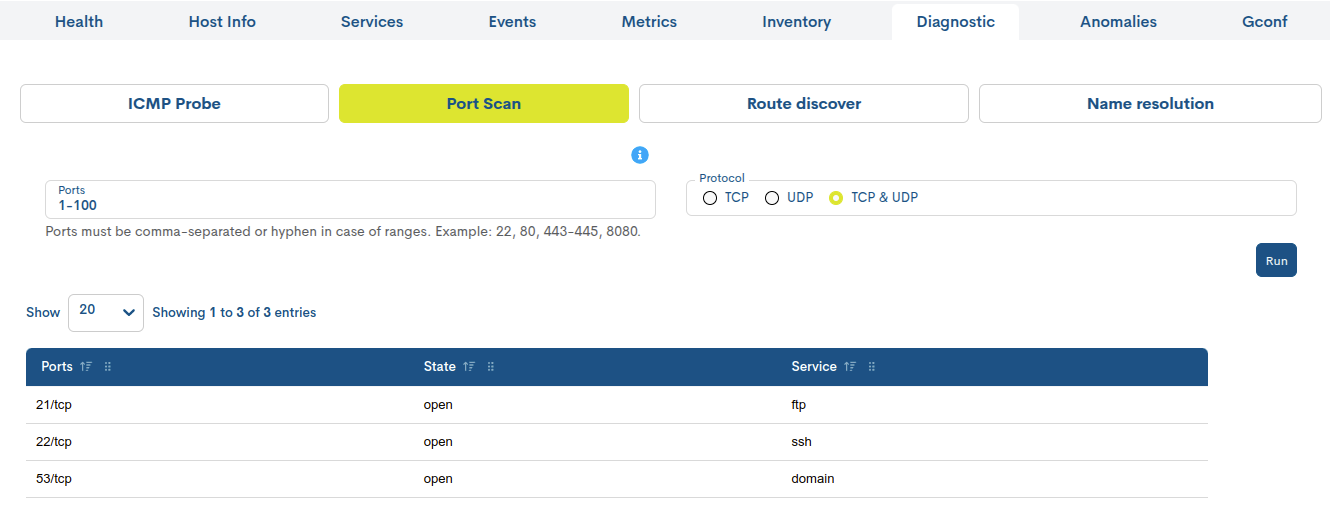The height and width of the screenshot is (506, 1330).
Task: Open the Anomalies tab
Action: pos(1118,21)
